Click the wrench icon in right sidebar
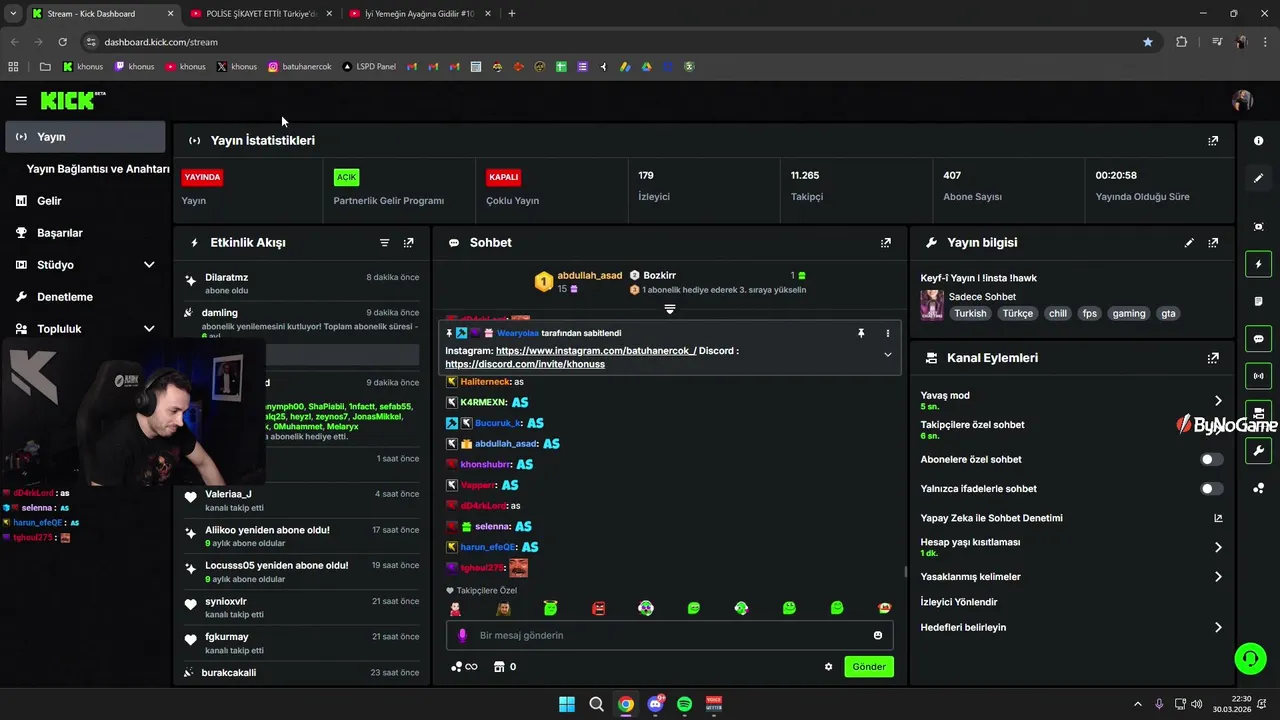This screenshot has height=720, width=1280. tap(1259, 451)
